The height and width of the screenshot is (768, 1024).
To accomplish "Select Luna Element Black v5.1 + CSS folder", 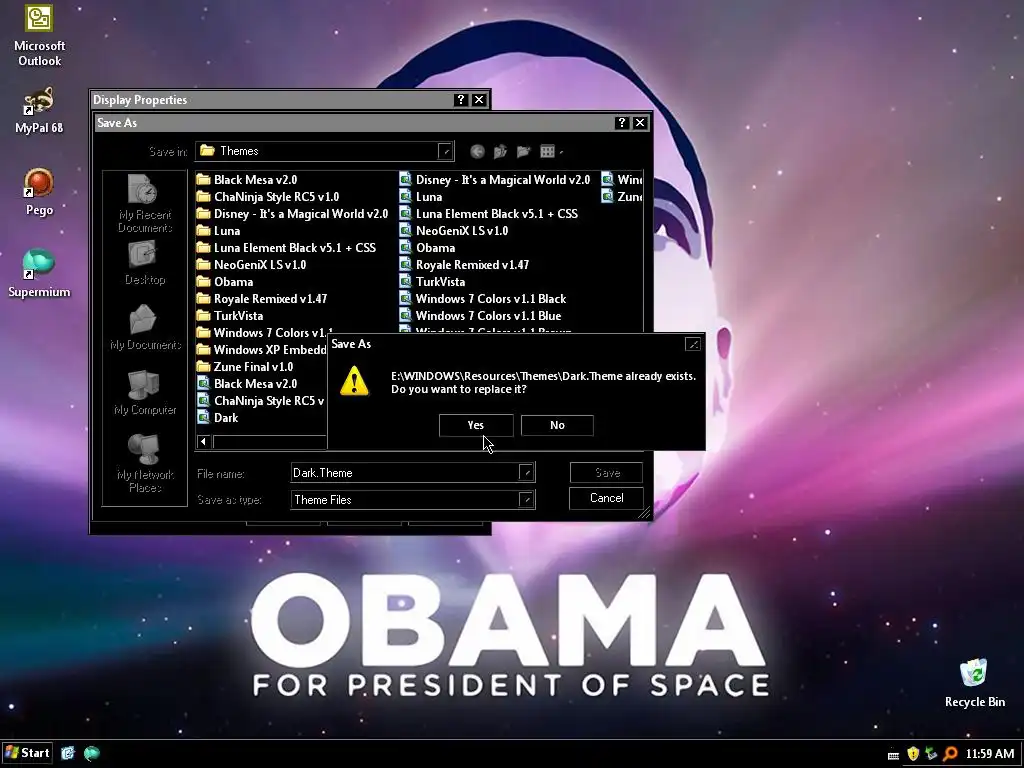I will point(286,248).
